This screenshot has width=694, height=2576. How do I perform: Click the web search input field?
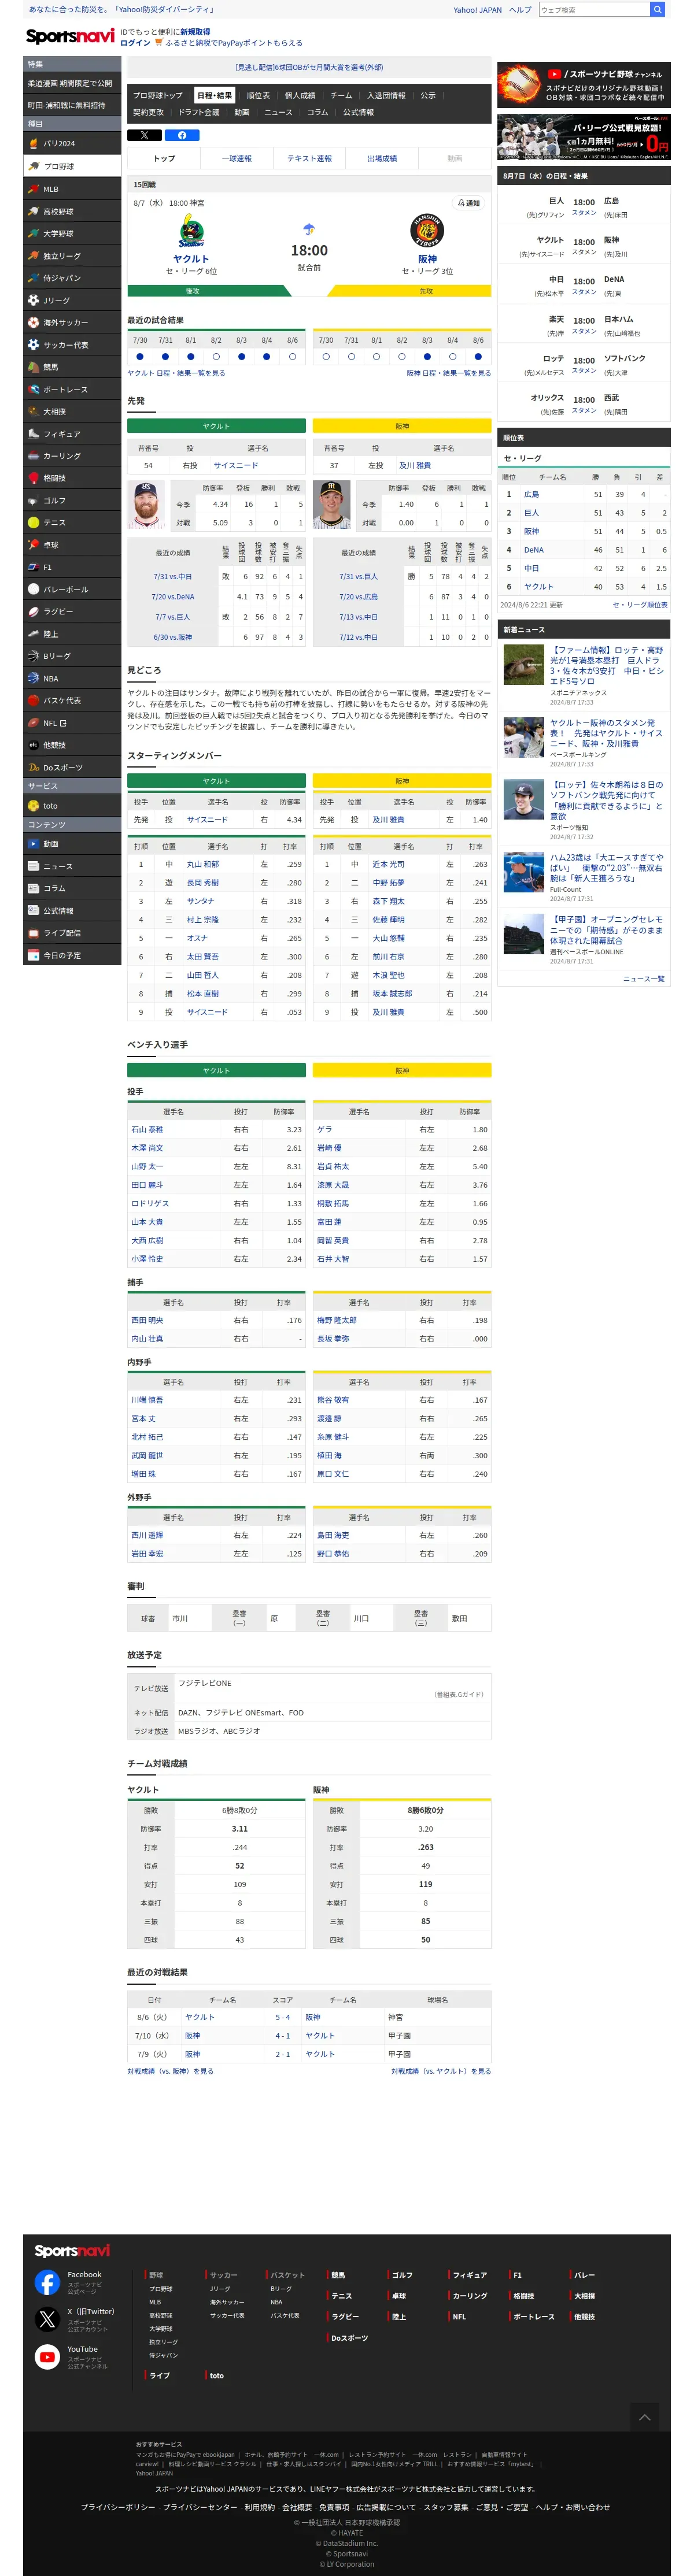[594, 10]
